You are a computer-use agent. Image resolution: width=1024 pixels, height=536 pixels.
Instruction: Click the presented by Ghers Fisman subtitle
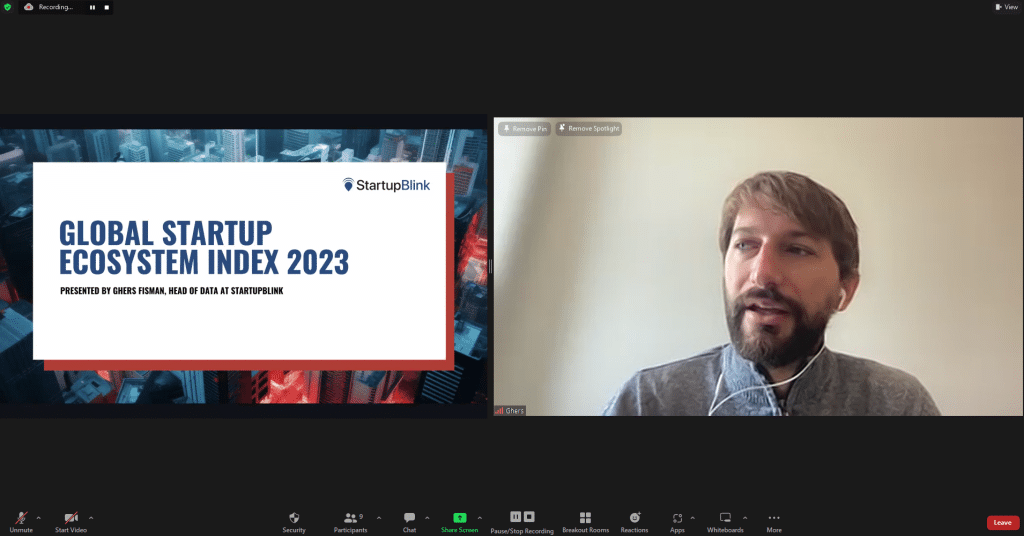pos(172,291)
